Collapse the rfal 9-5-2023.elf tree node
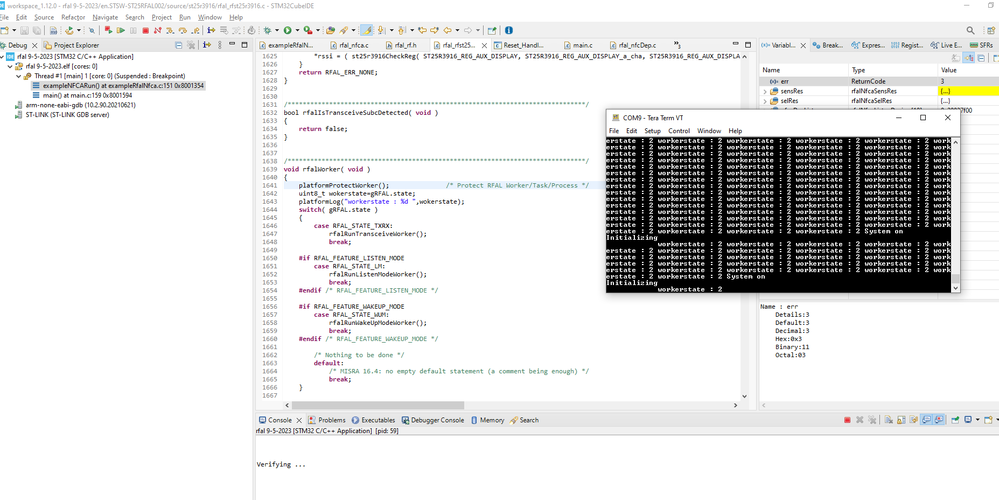This screenshot has width=999, height=500. click(x=10, y=66)
